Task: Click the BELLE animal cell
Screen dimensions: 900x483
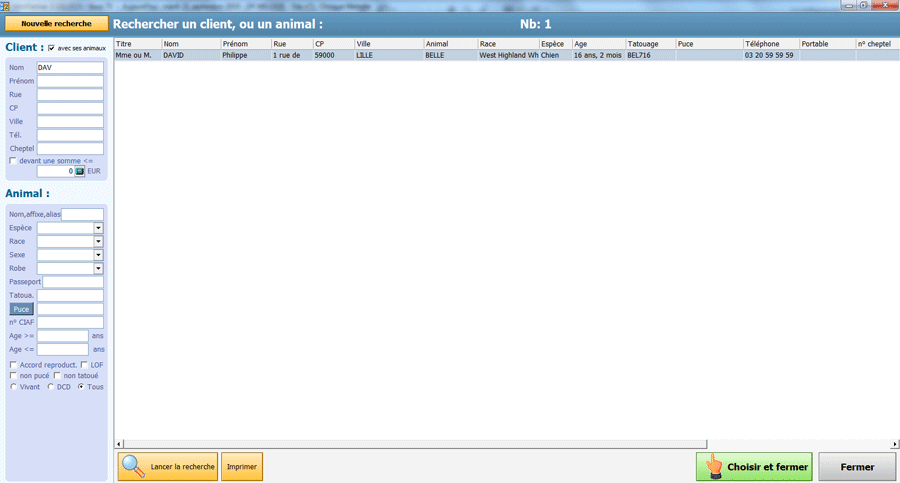Action: (x=451, y=55)
